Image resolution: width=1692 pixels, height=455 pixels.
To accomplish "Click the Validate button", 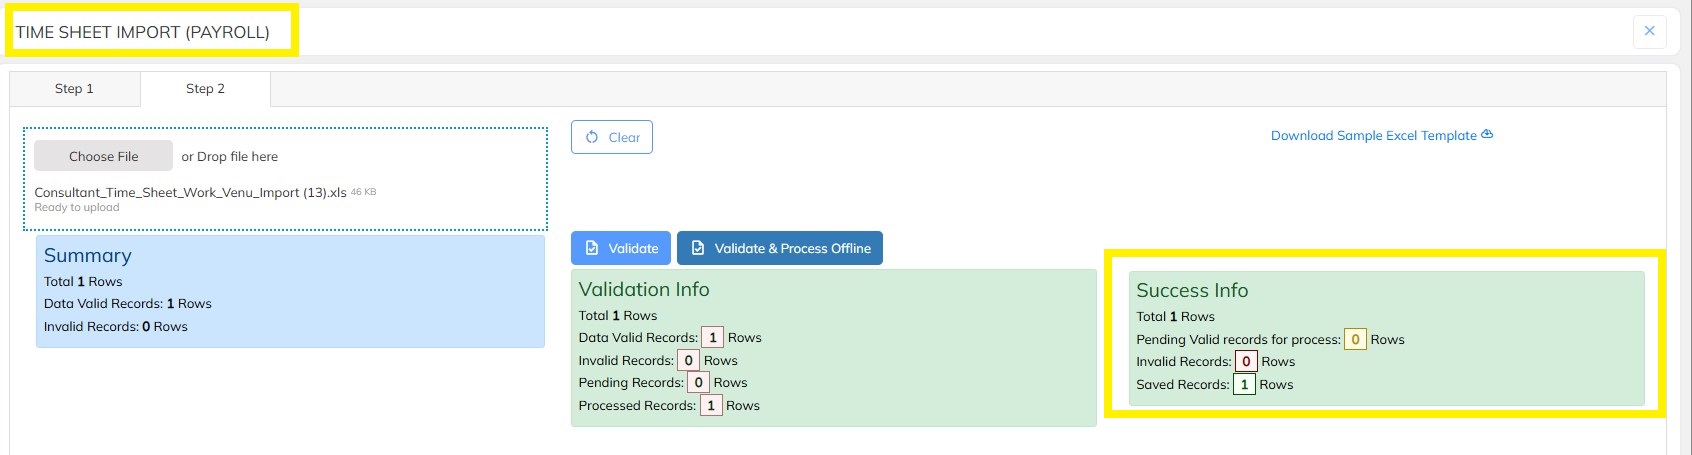I will point(621,248).
